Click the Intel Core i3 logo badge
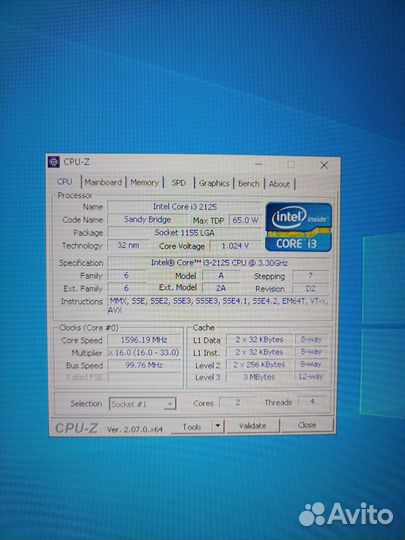The height and width of the screenshot is (540, 405). [299, 227]
